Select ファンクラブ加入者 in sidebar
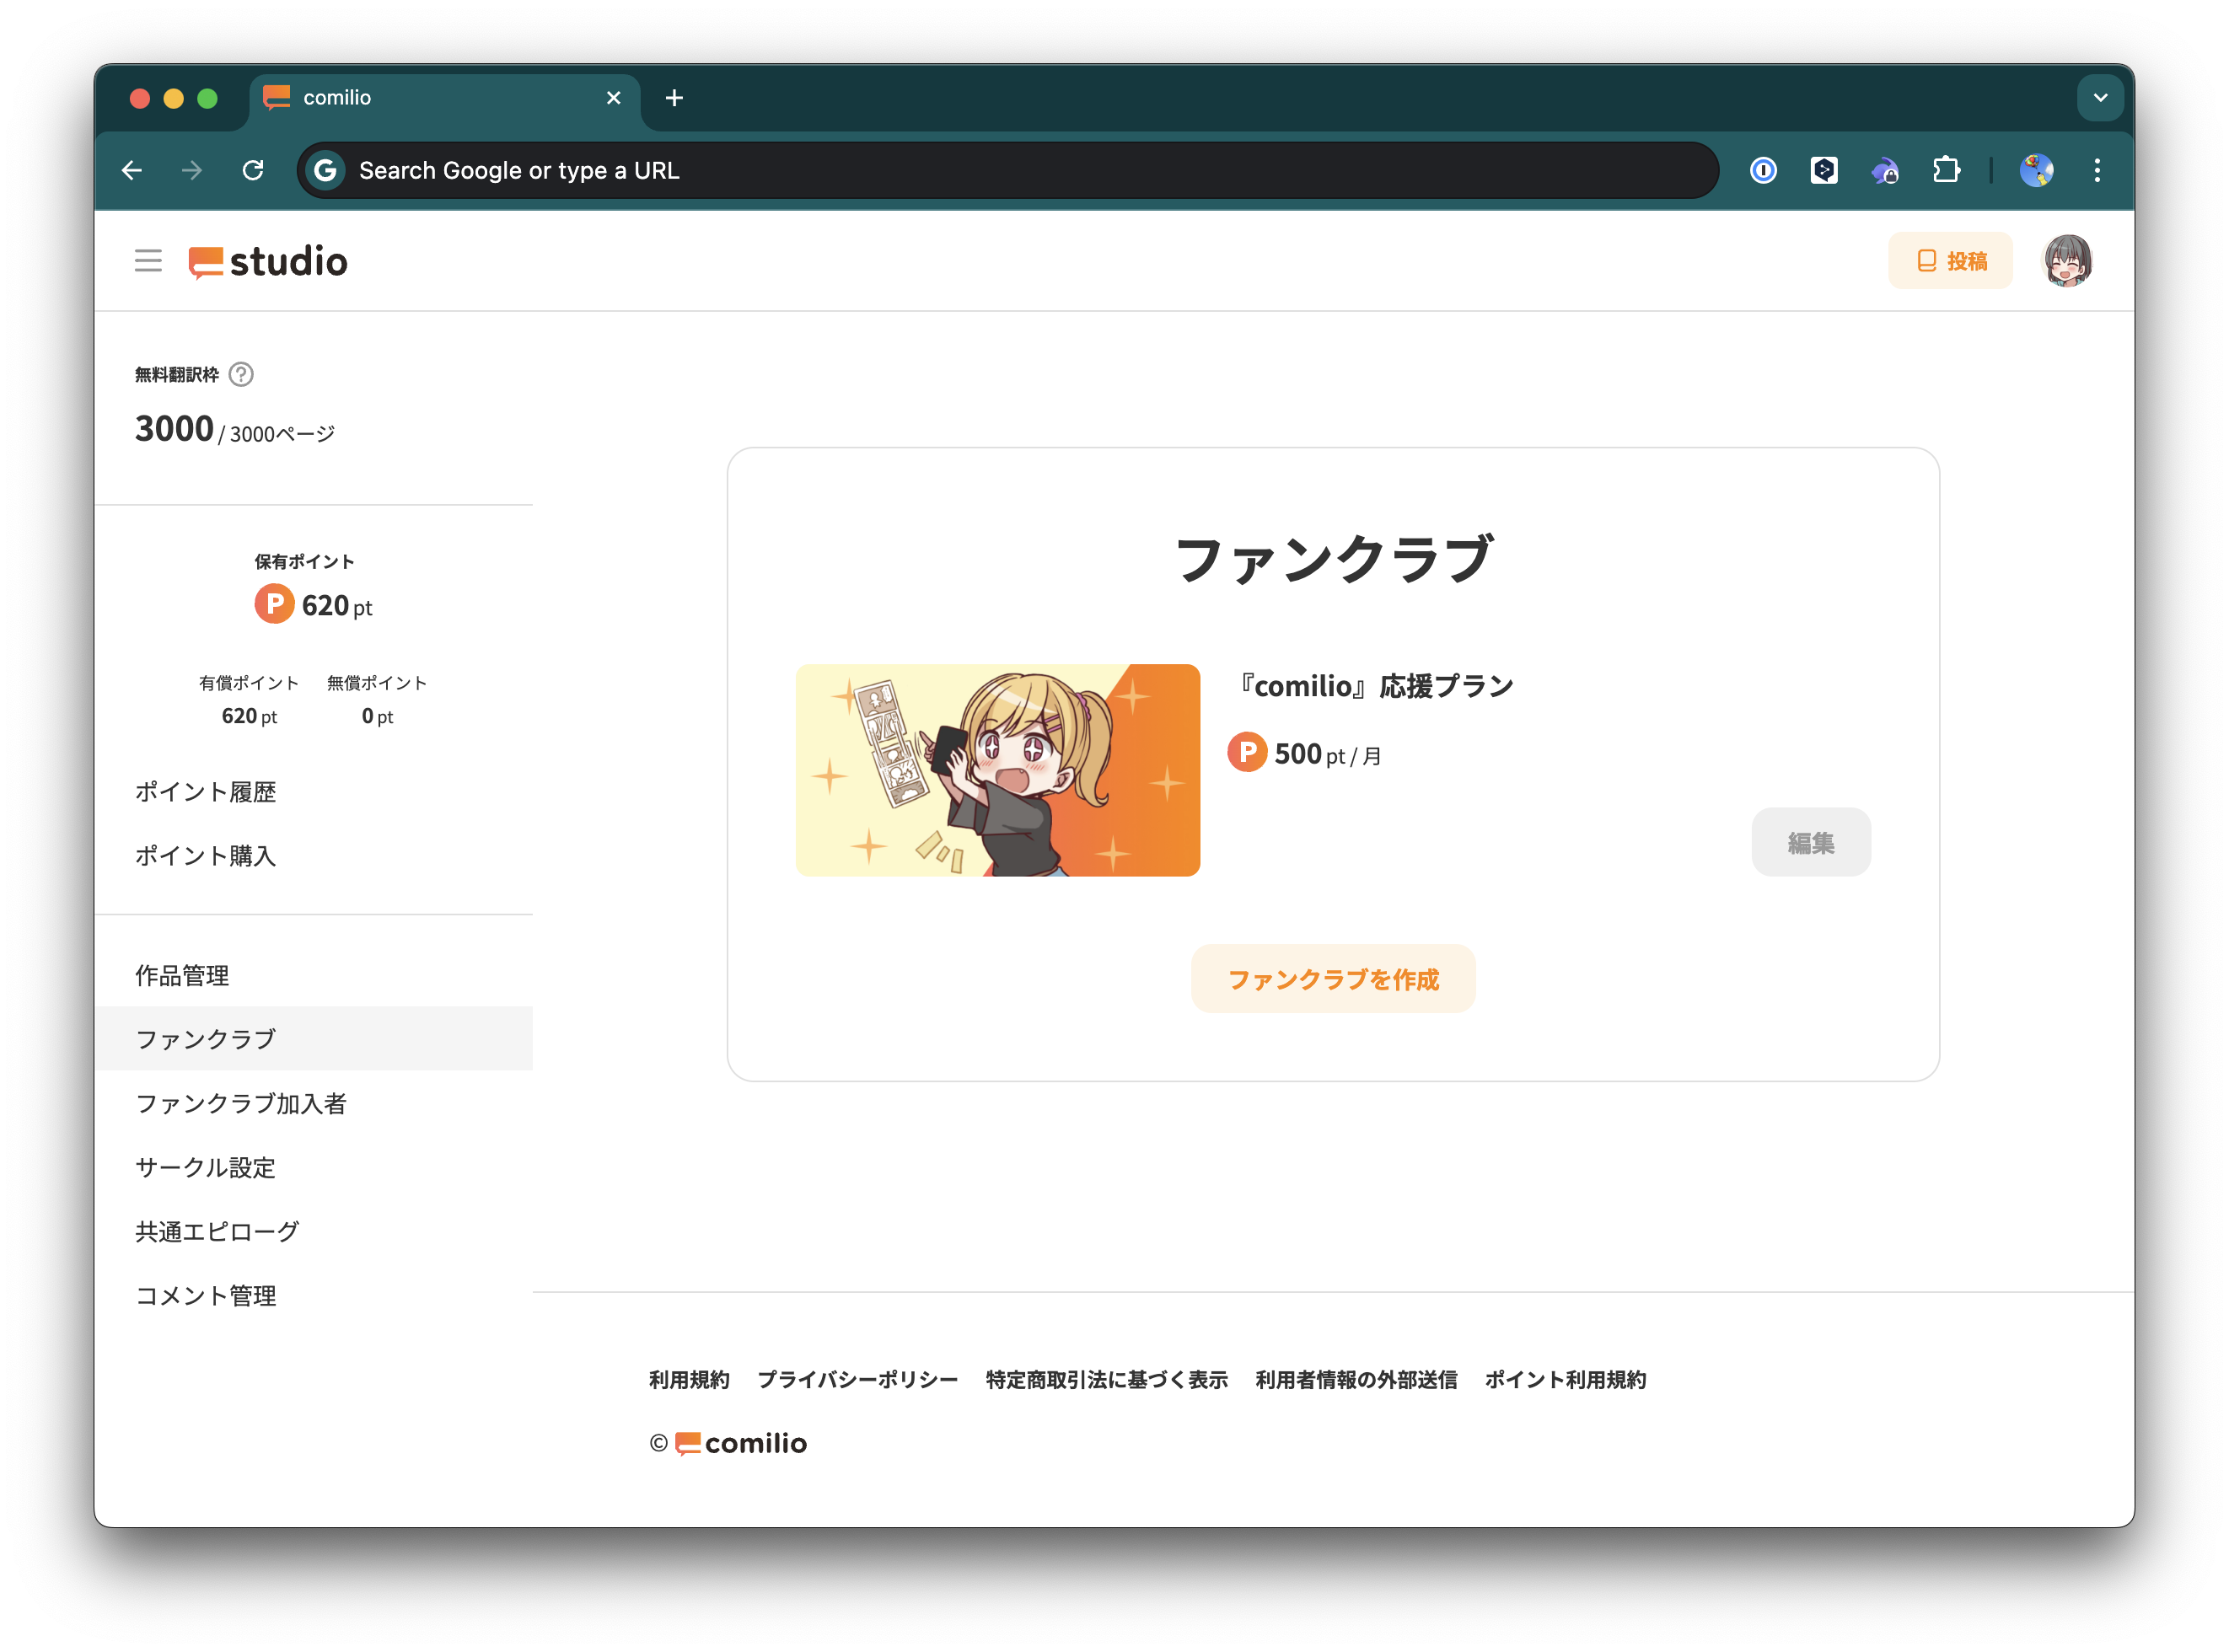2229x1652 pixels. click(x=241, y=1103)
